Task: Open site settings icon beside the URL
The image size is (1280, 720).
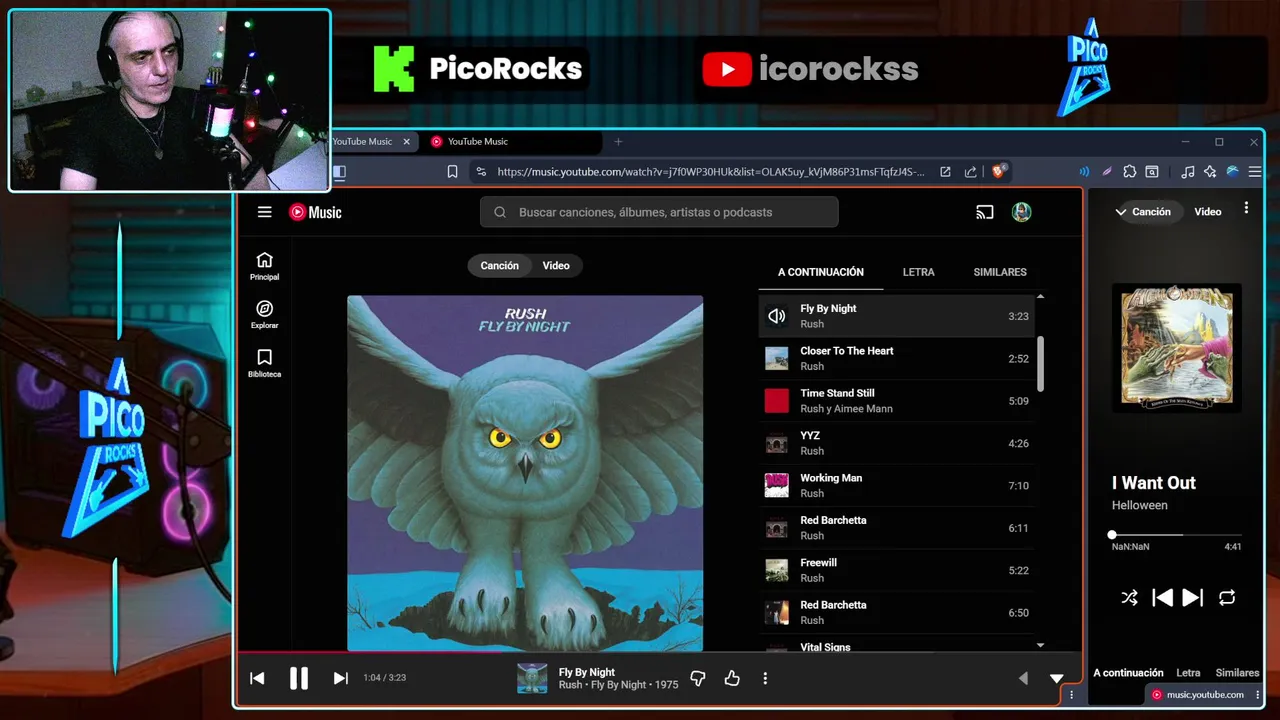Action: click(x=481, y=172)
